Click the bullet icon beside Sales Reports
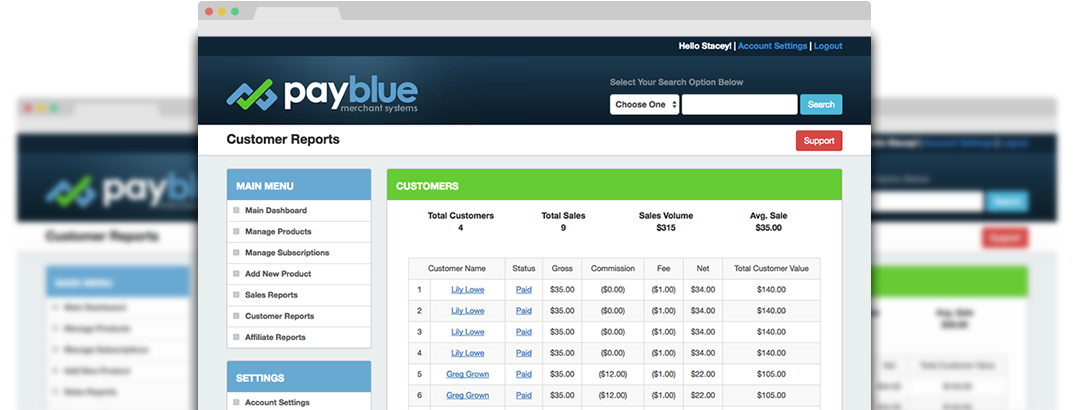Viewport: 1075px width, 410px height. [237, 296]
